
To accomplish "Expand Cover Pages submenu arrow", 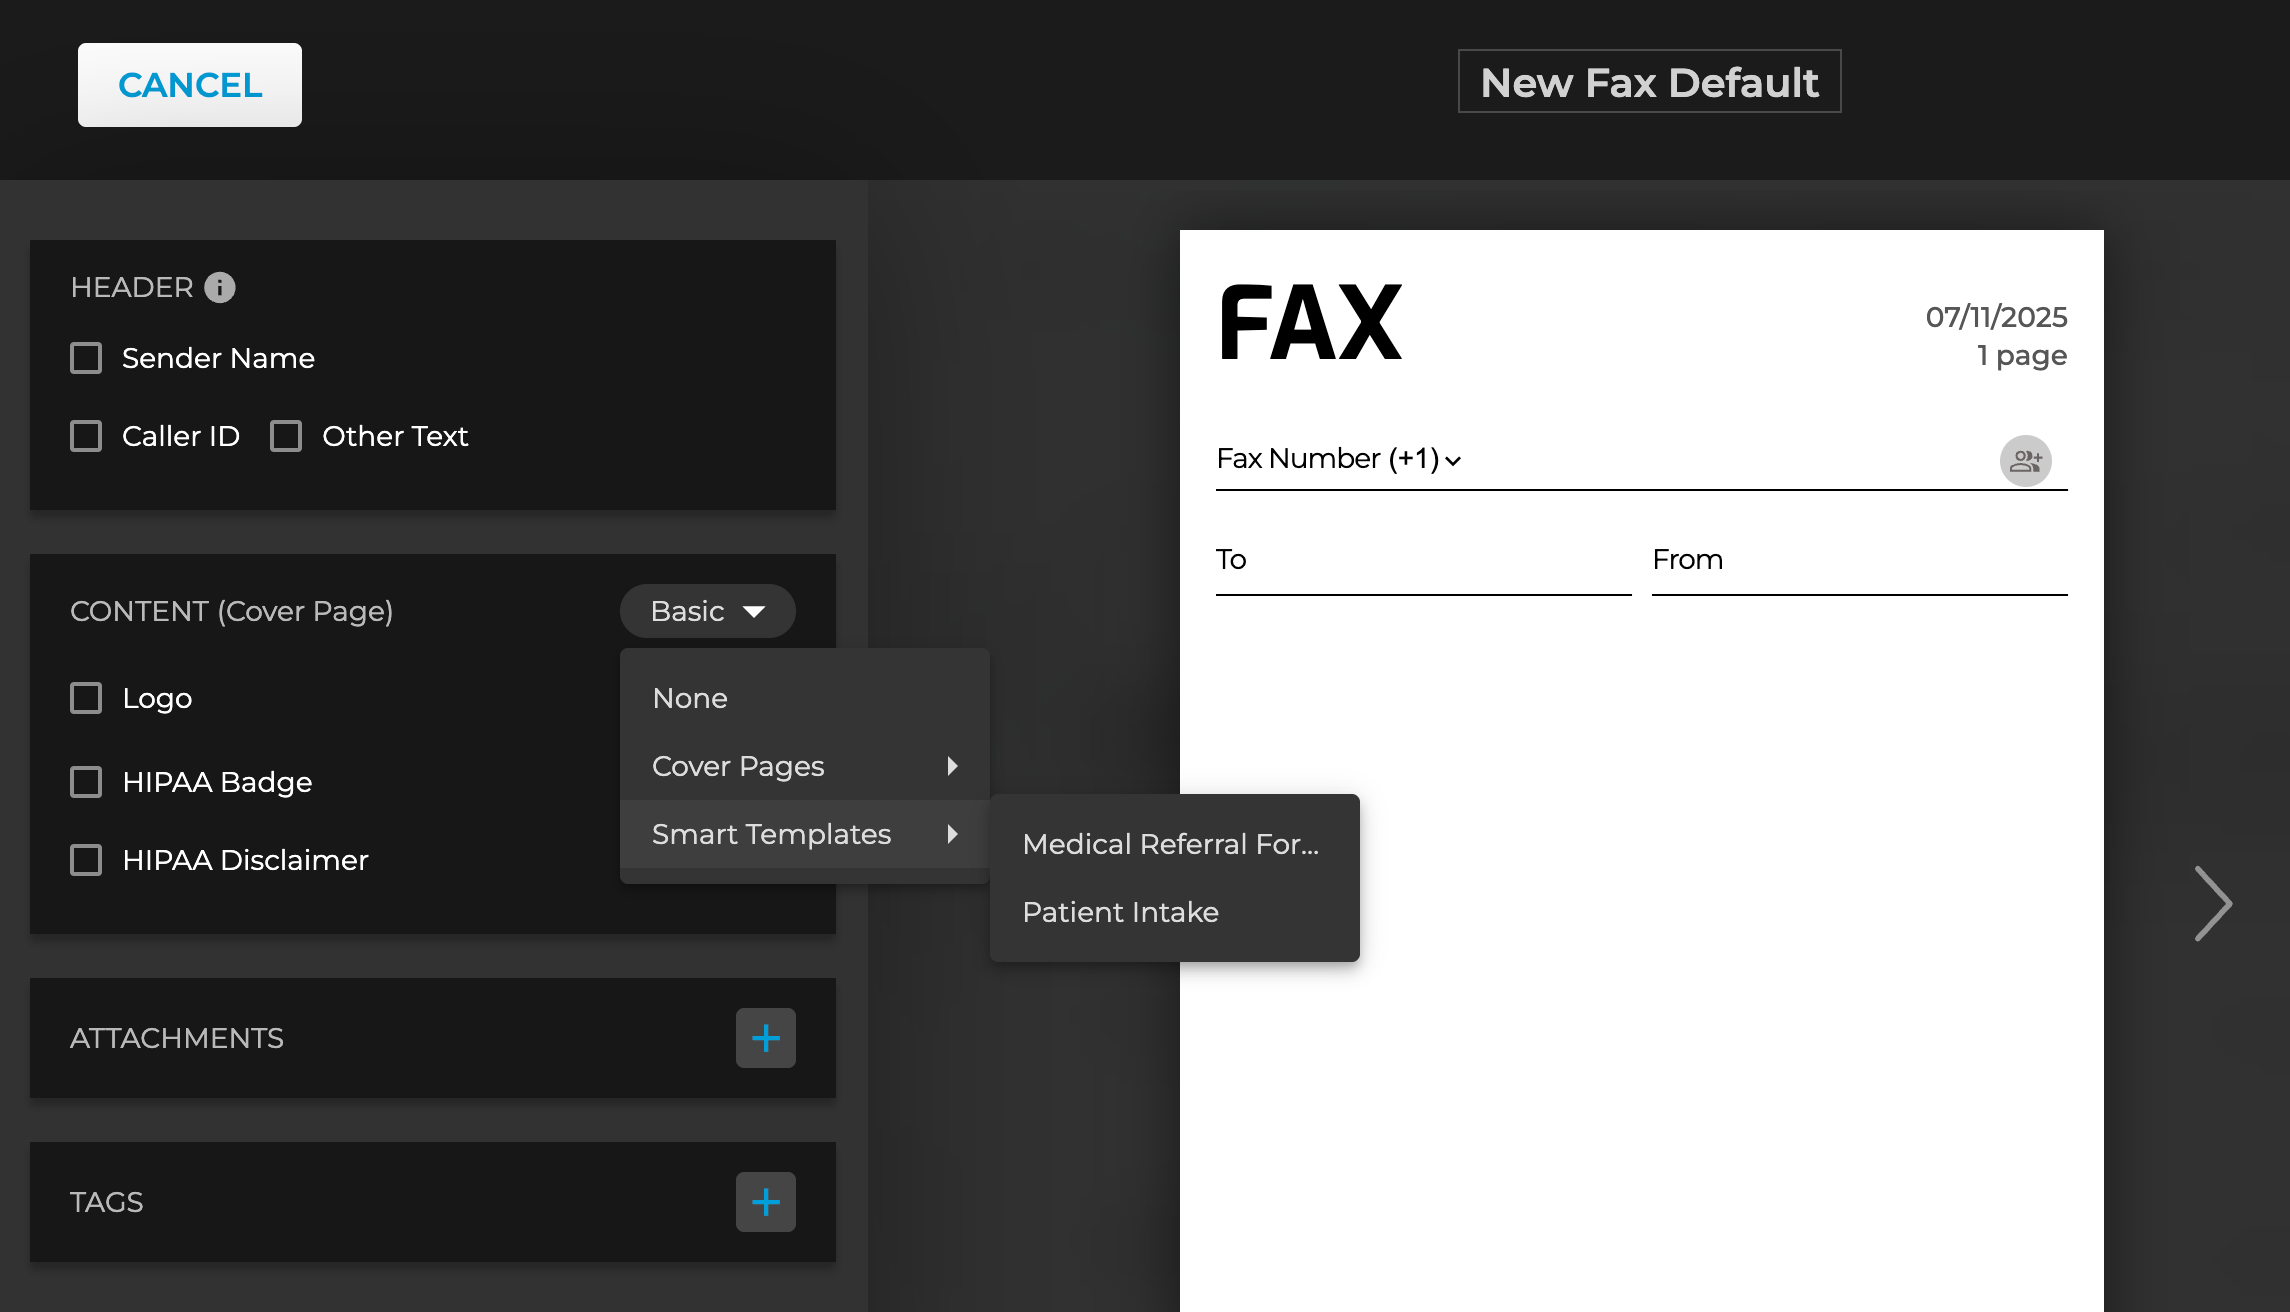I will 952,766.
